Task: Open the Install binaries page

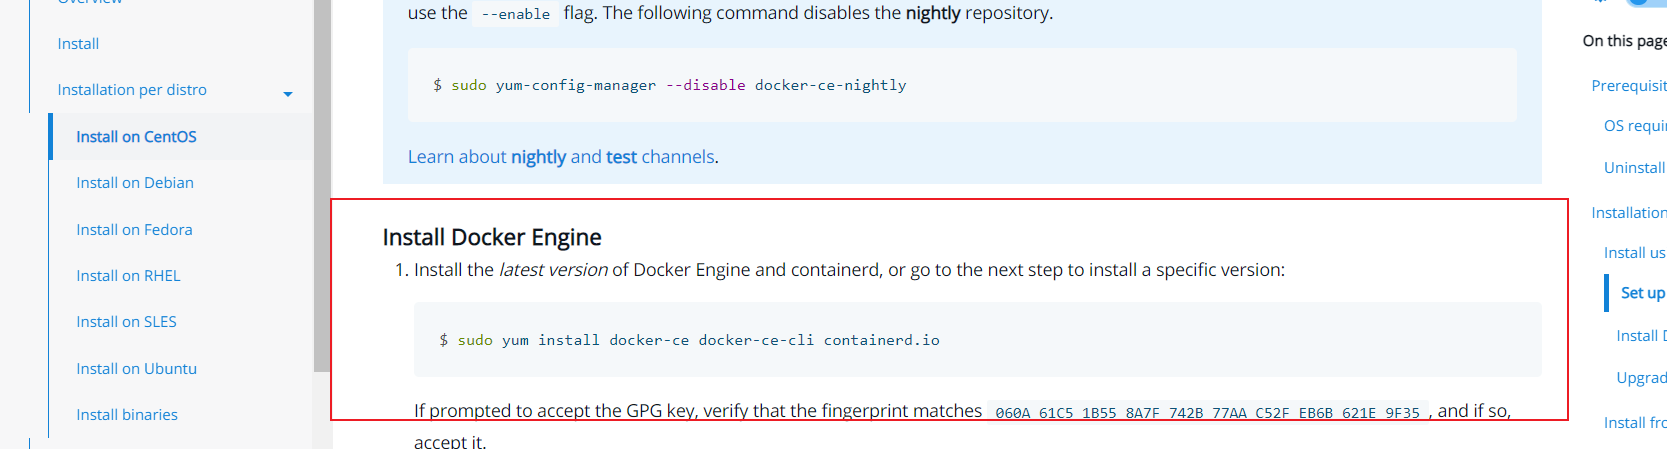Action: 127,415
